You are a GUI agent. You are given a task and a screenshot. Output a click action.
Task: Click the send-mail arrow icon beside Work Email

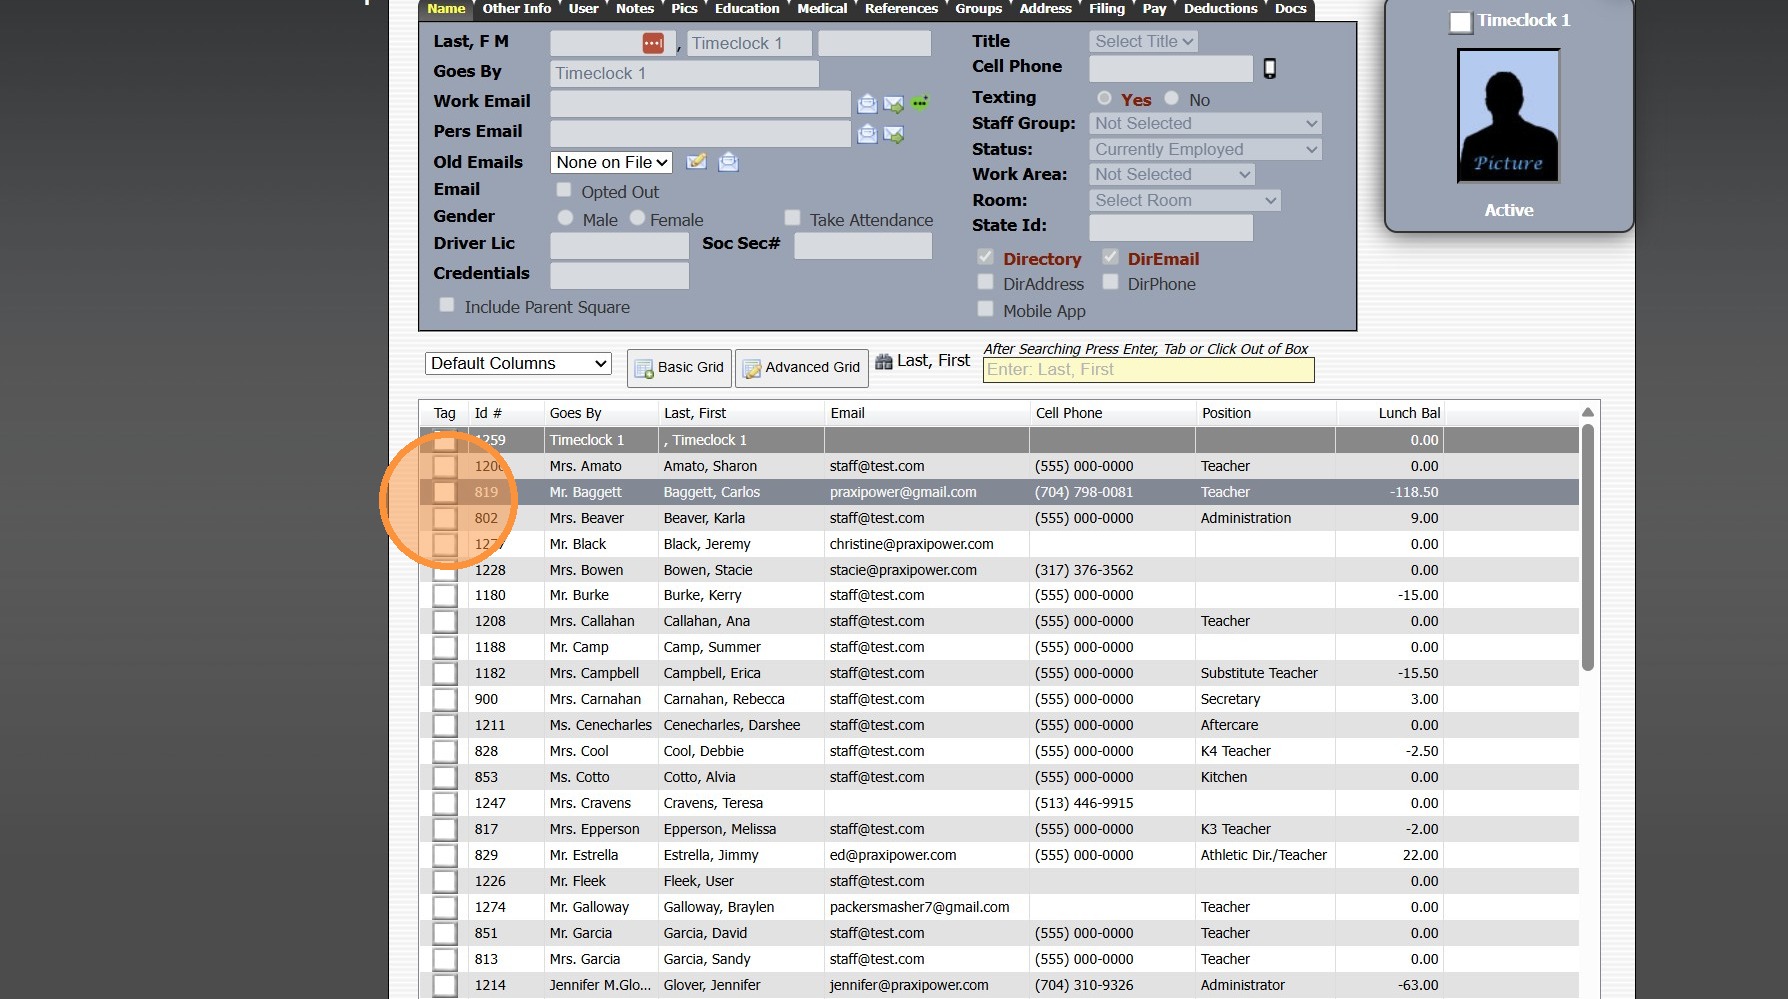[x=894, y=104]
